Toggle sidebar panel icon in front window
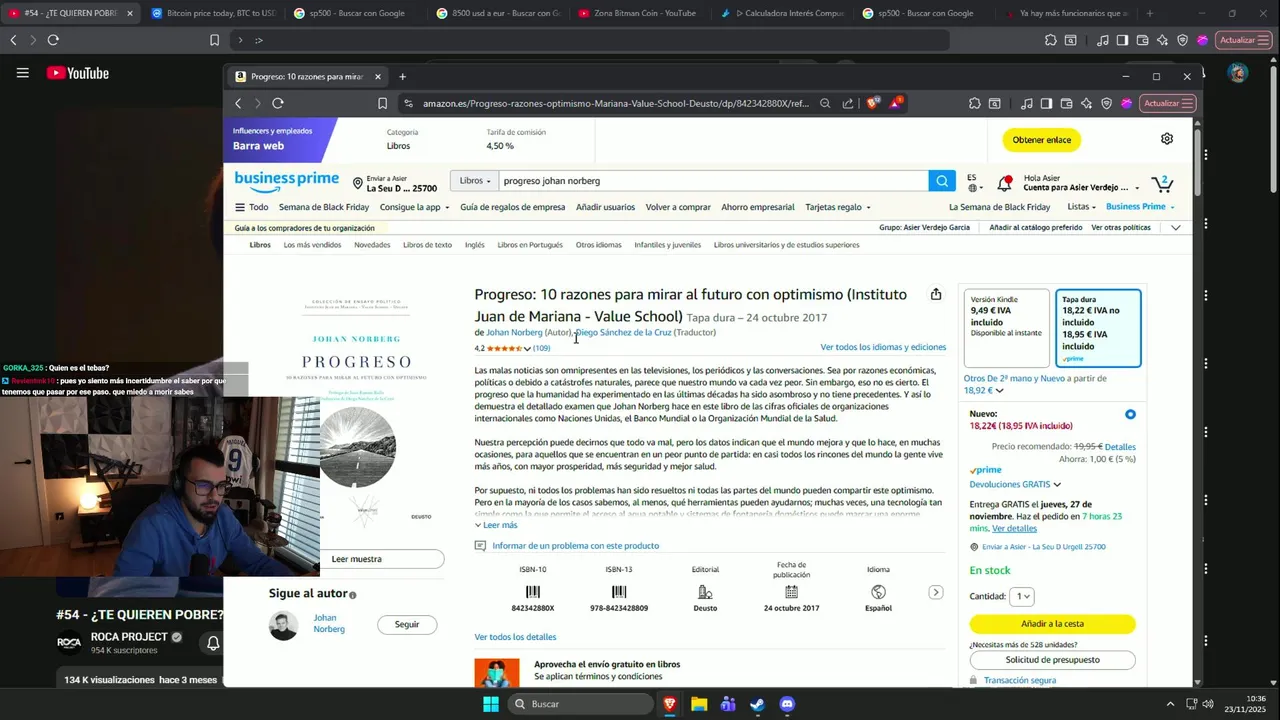Image resolution: width=1280 pixels, height=720 pixels. (1046, 103)
